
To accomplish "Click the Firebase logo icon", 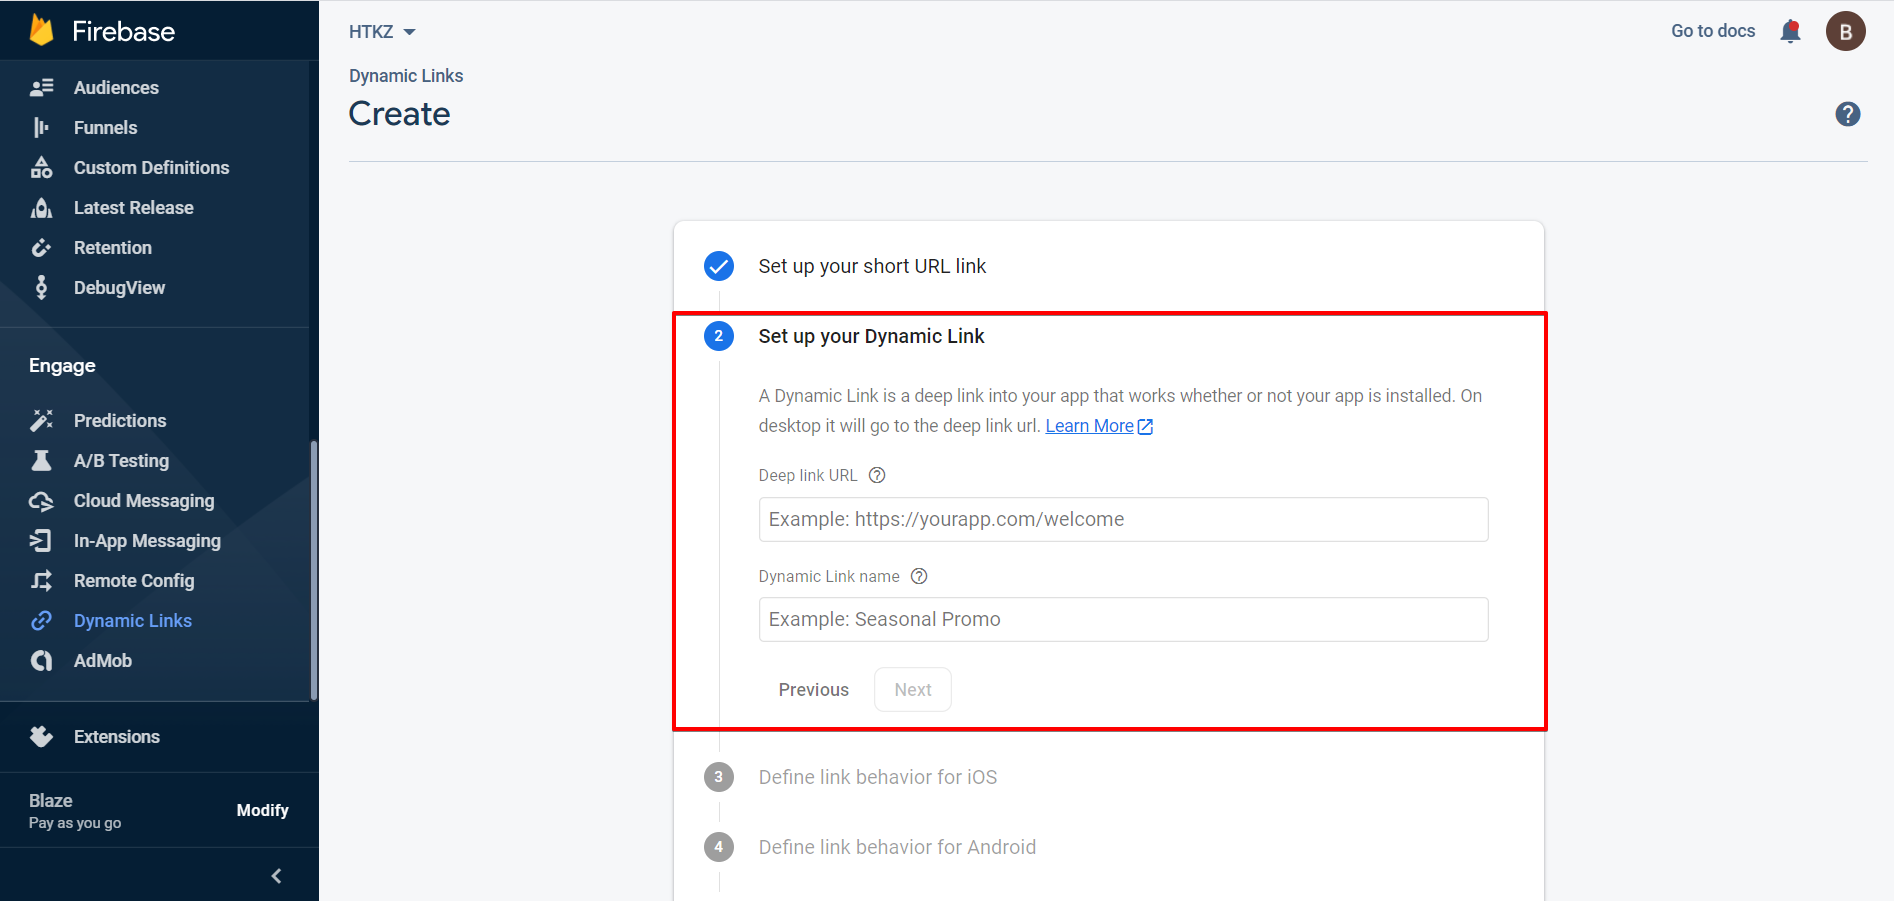I will 41,31.
